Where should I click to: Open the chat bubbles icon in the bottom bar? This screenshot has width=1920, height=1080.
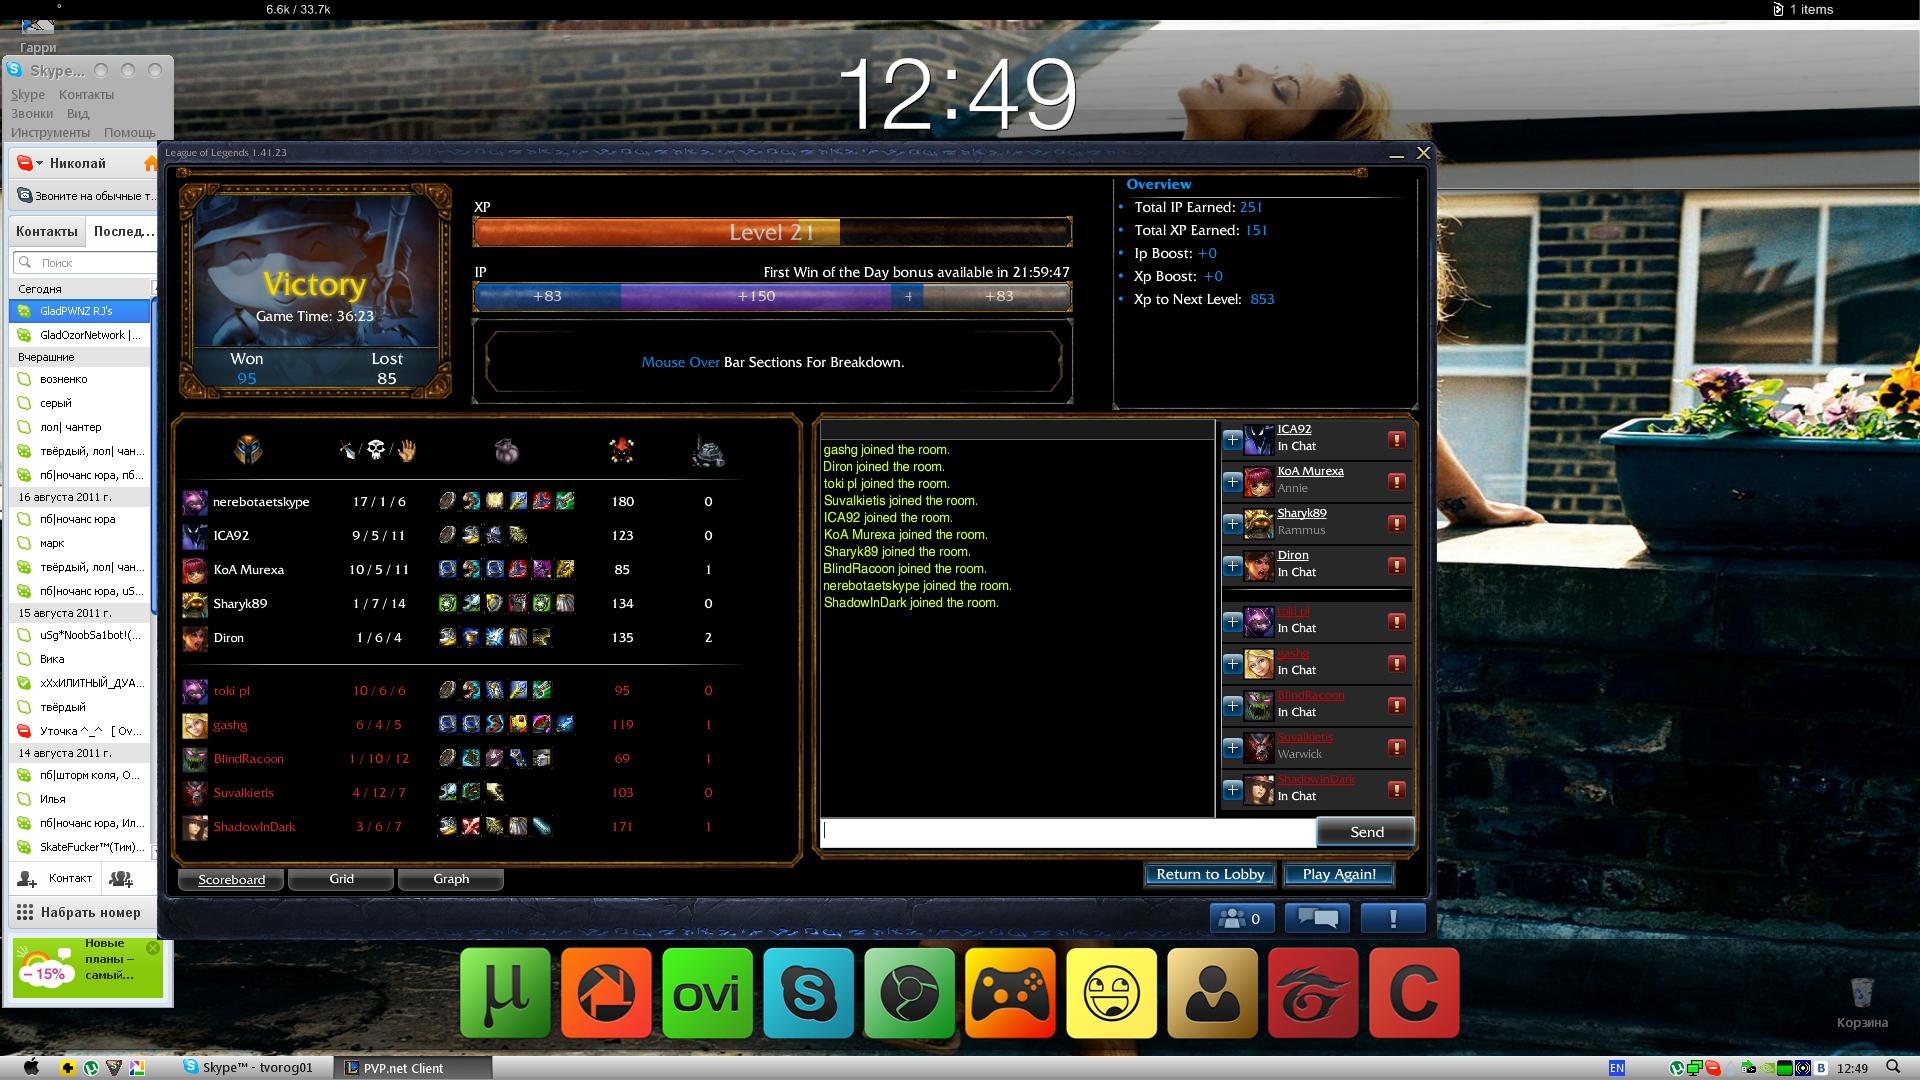coord(1316,918)
